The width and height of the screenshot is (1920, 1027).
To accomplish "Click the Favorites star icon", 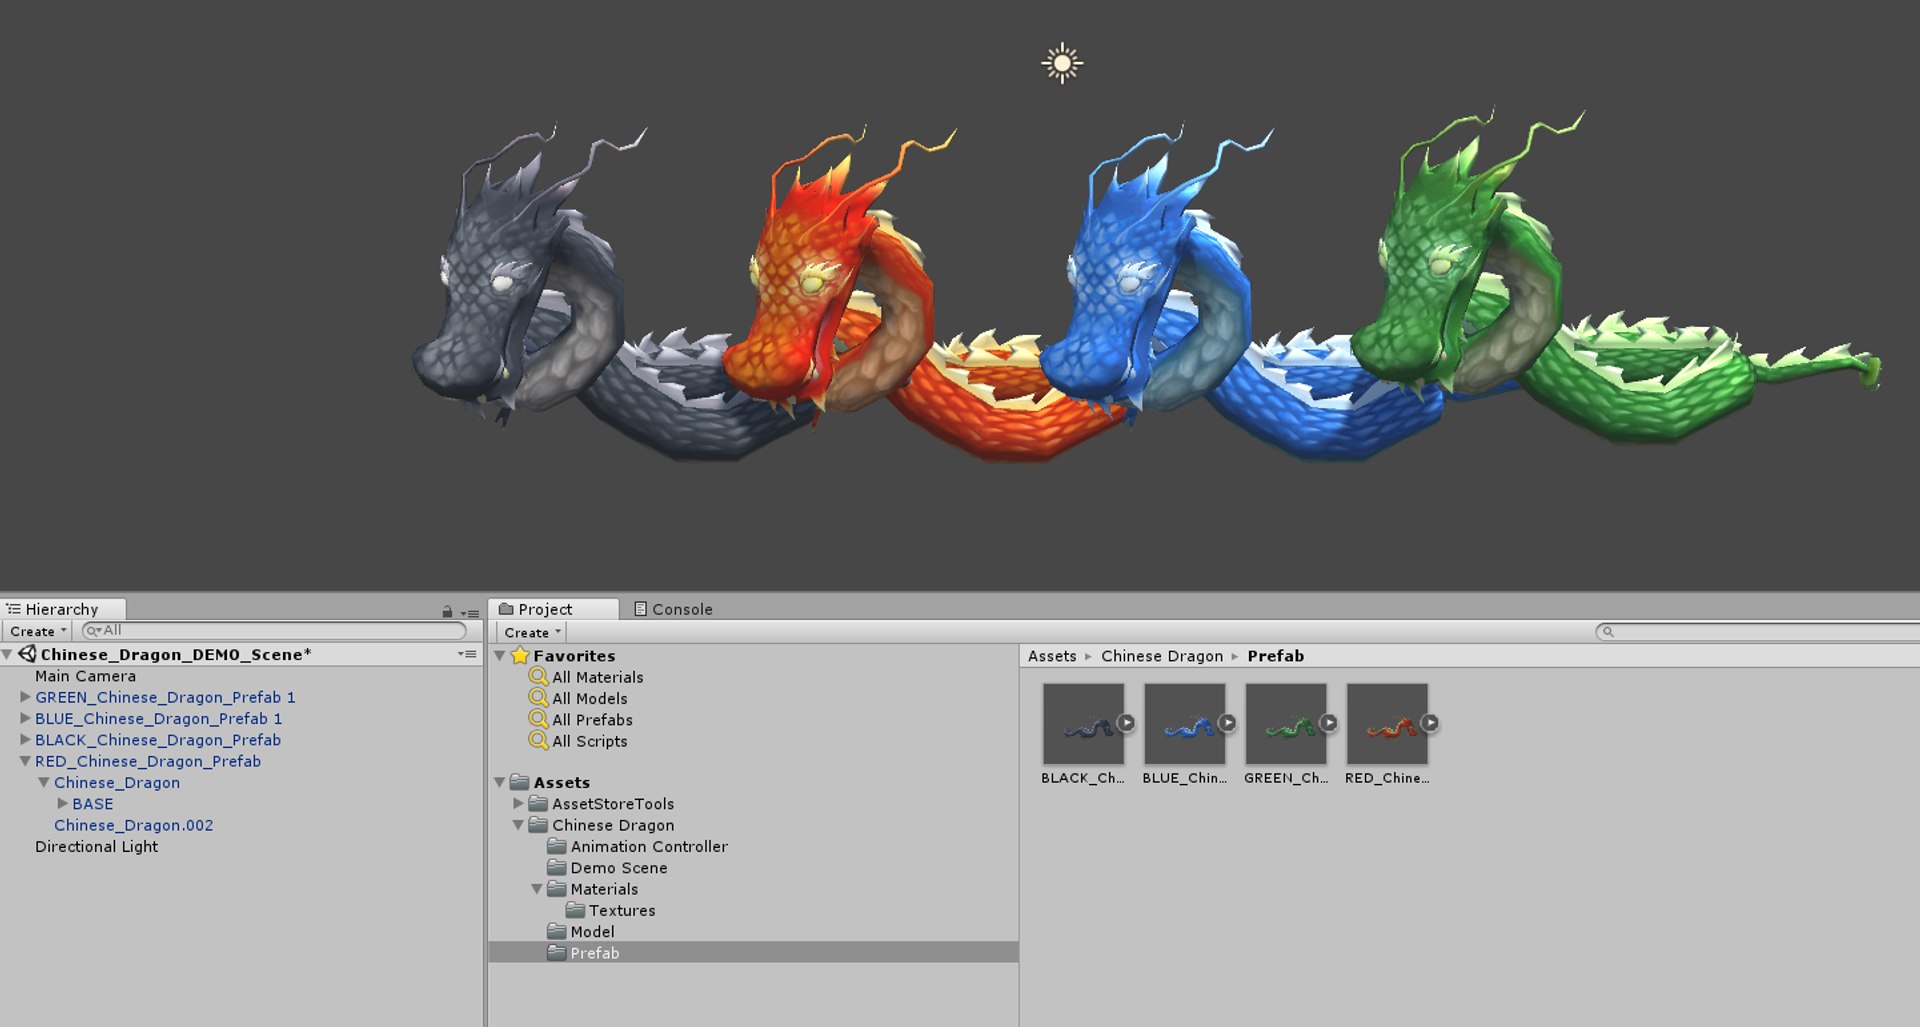I will [x=520, y=656].
